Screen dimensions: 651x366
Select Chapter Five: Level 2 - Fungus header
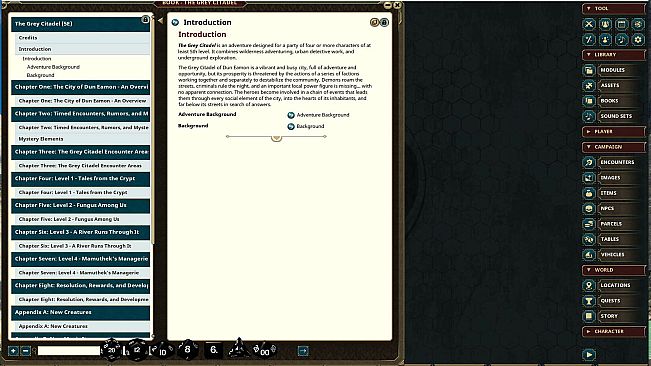81,205
